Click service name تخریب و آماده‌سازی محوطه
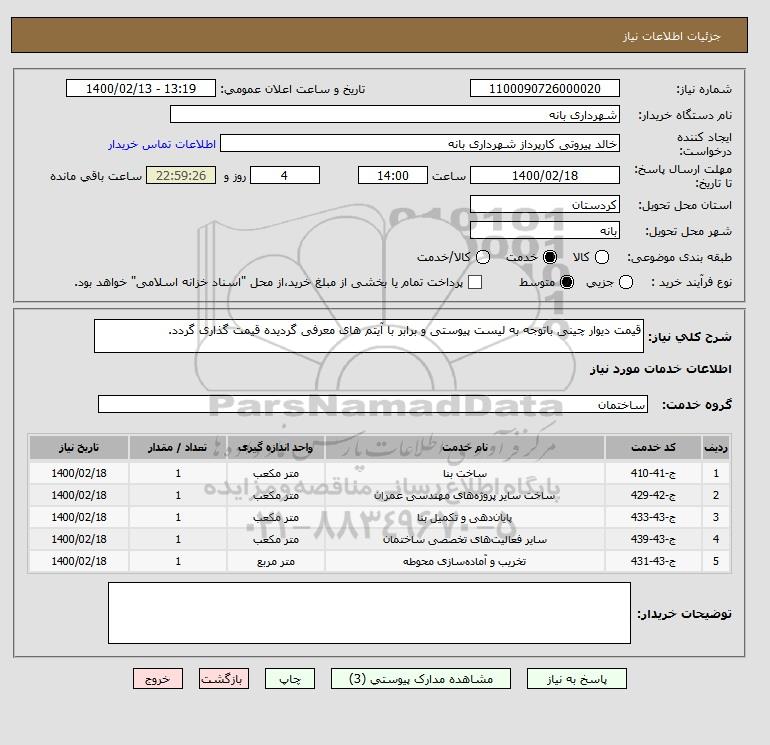The image size is (770, 745). pos(465,561)
